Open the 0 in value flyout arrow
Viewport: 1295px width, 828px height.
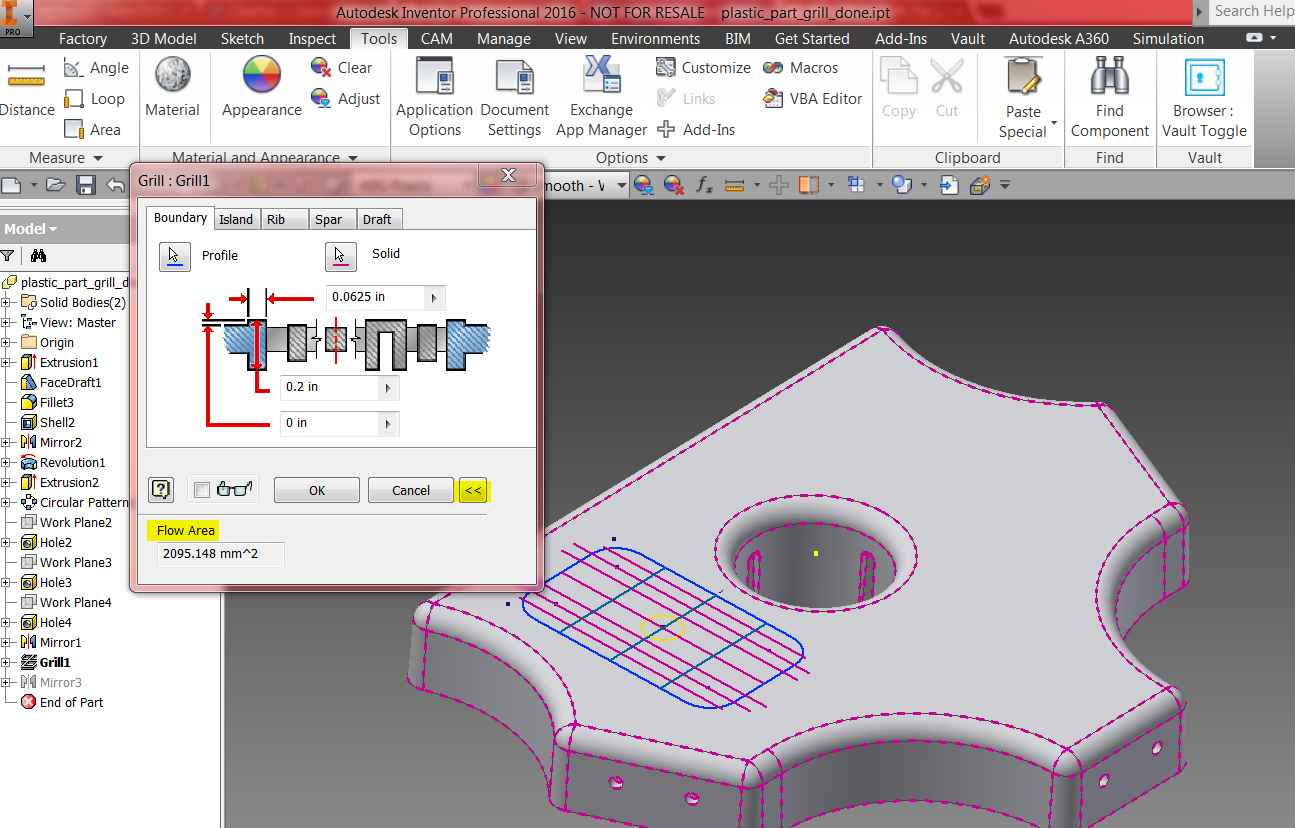click(x=388, y=424)
